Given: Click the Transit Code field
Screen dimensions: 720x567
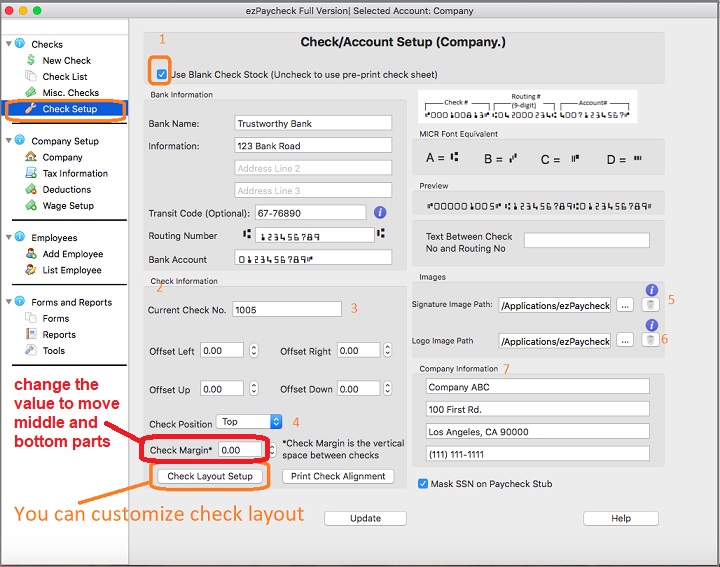Looking at the screenshot, I should tap(310, 213).
